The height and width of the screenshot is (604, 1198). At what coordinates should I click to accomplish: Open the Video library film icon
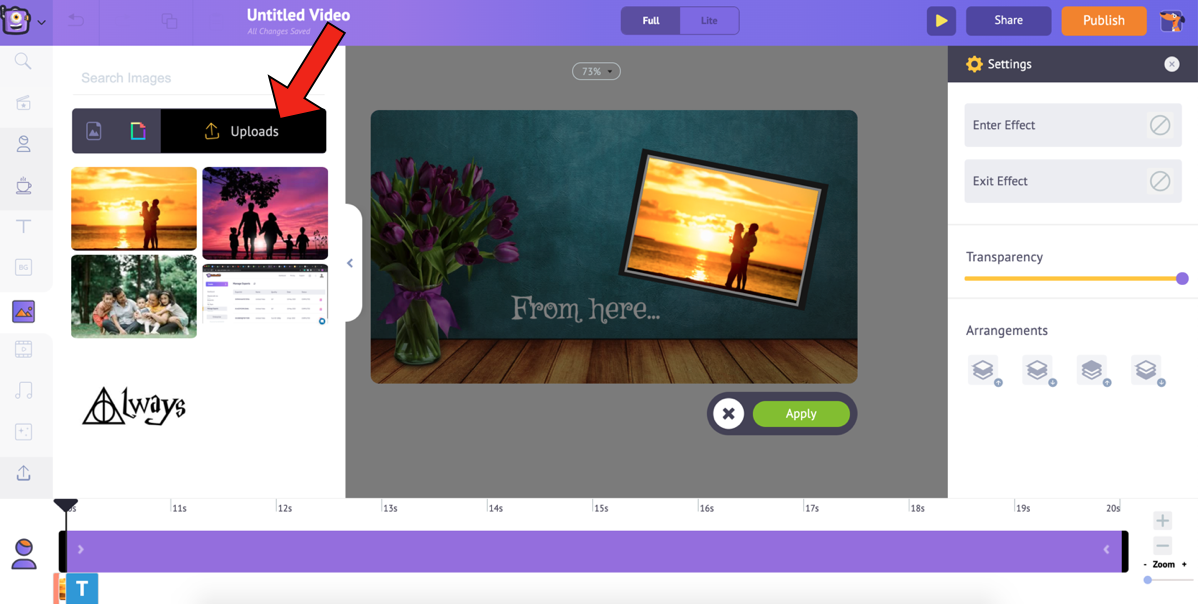pos(23,349)
